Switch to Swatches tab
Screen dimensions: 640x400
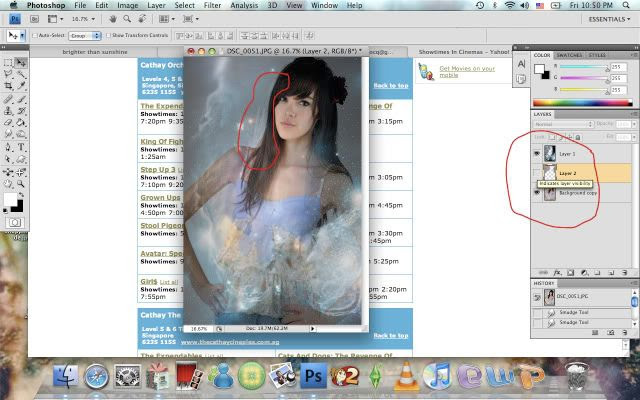pyautogui.click(x=569, y=55)
